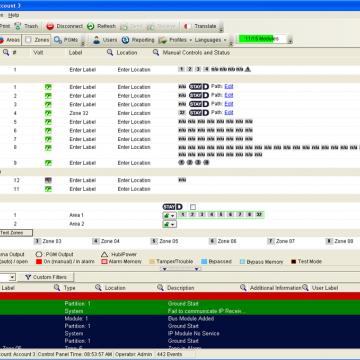Open the Profiles dropdown arrow
This screenshot has height=360, width=360.
tap(191, 40)
